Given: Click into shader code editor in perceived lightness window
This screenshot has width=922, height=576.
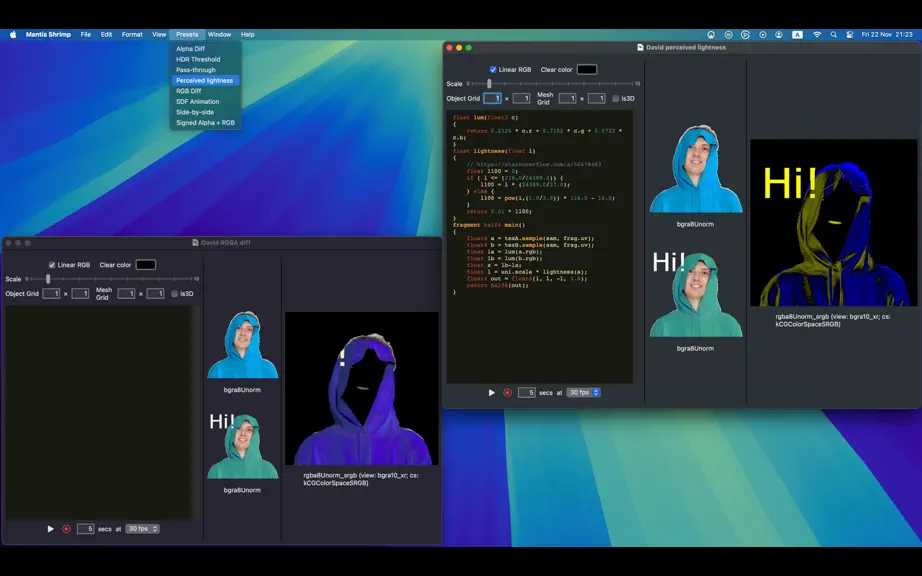Looking at the screenshot, I should (540, 247).
